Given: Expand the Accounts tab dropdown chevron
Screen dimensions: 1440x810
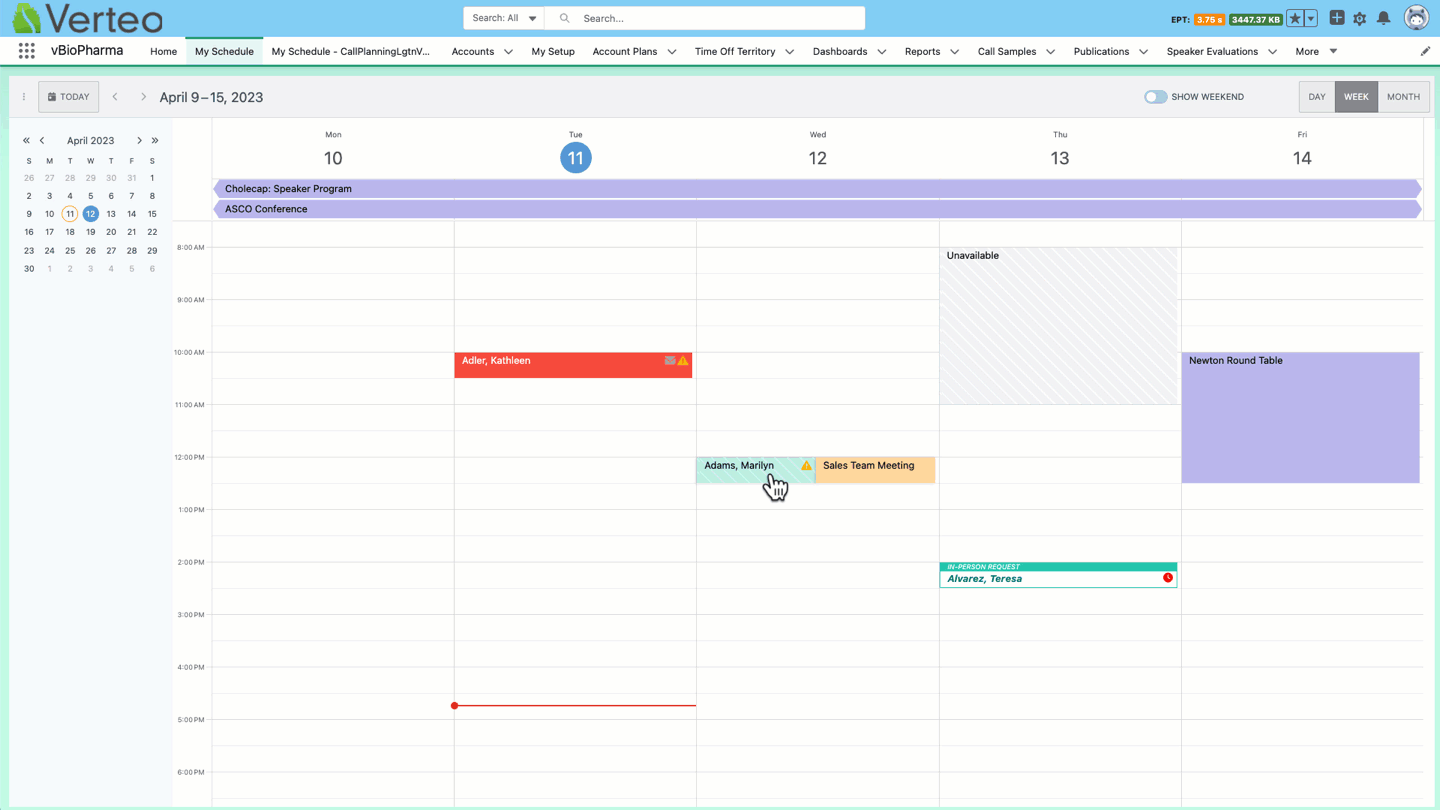Looking at the screenshot, I should (508, 52).
